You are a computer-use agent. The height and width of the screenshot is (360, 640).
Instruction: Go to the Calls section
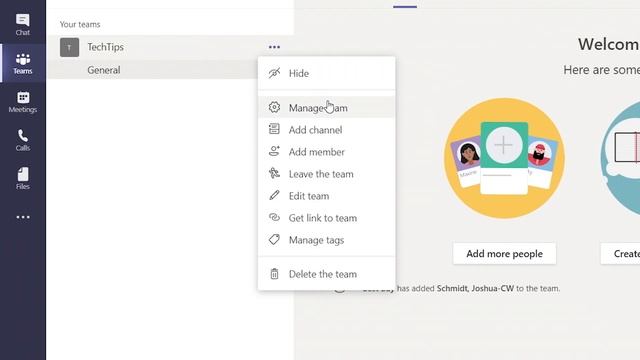coord(22,140)
